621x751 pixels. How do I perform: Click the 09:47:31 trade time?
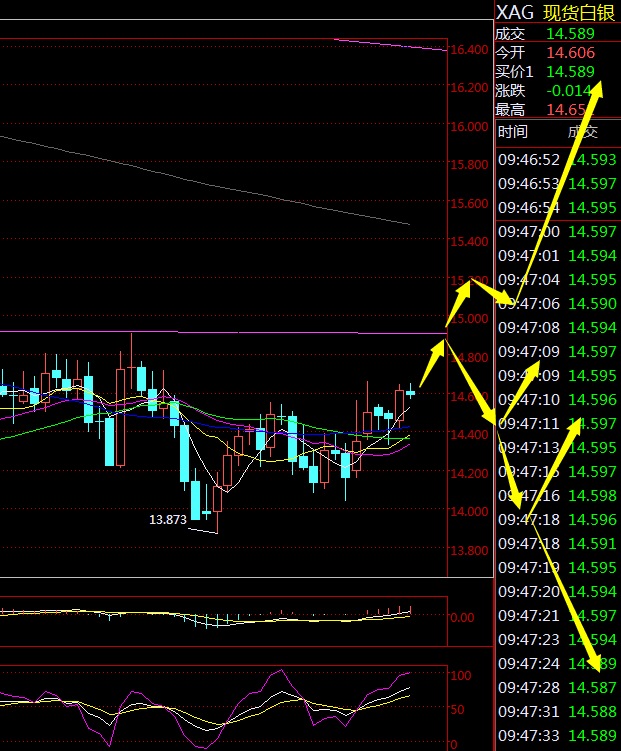click(529, 712)
